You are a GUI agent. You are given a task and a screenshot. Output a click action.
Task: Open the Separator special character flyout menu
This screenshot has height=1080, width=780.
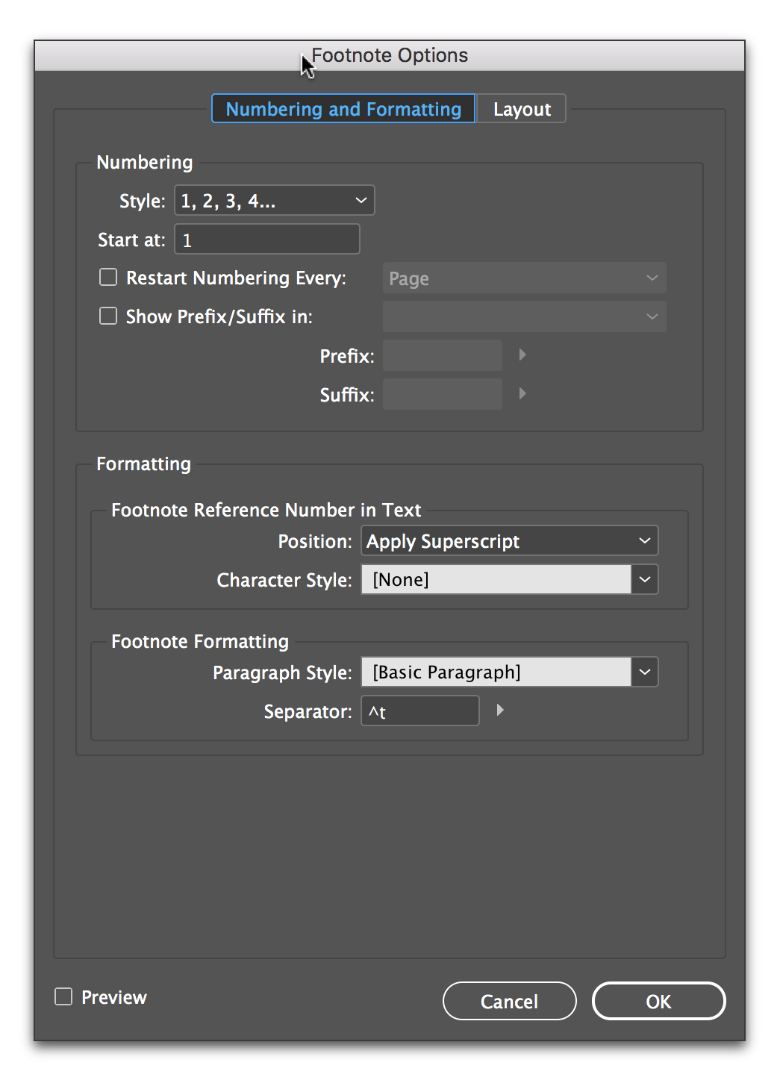(499, 710)
